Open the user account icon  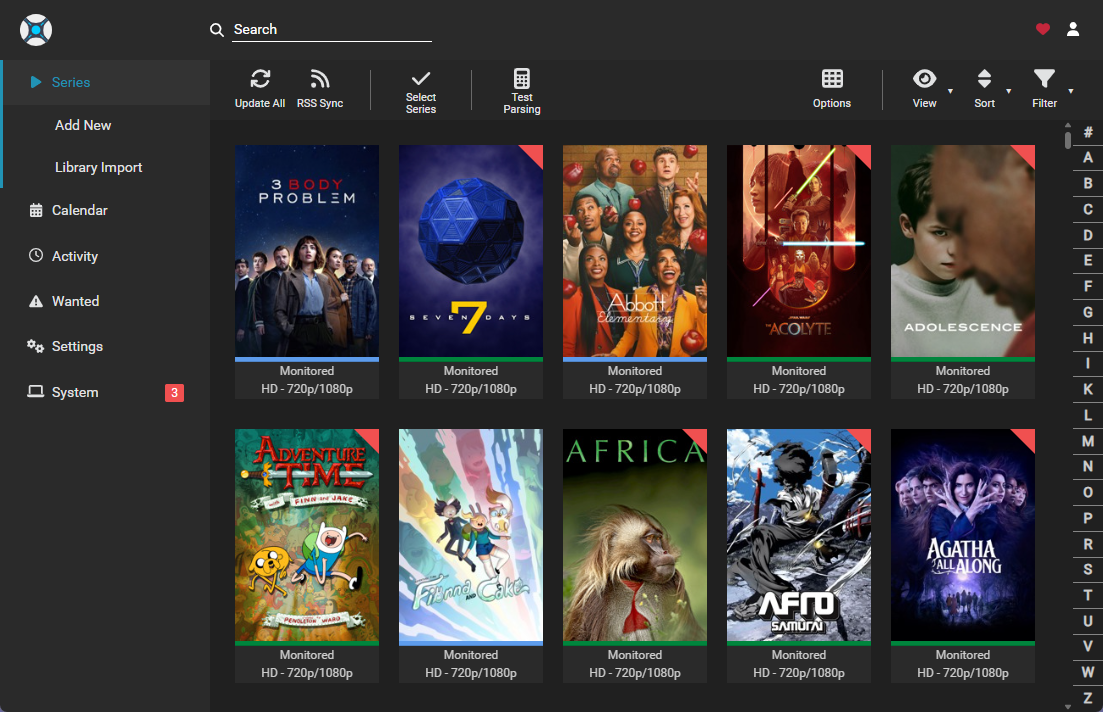1073,29
